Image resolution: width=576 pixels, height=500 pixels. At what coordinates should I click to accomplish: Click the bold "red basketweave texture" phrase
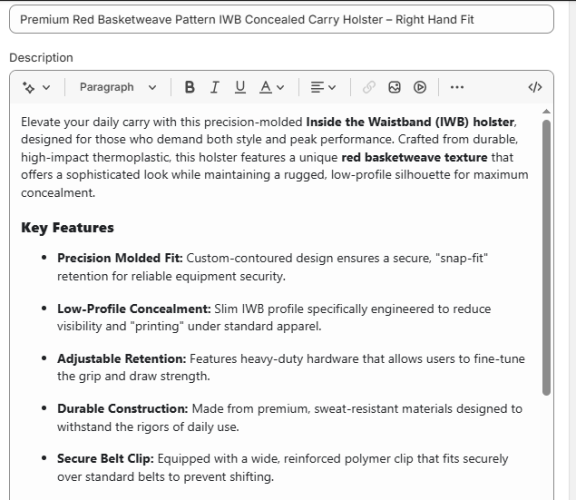click(414, 158)
